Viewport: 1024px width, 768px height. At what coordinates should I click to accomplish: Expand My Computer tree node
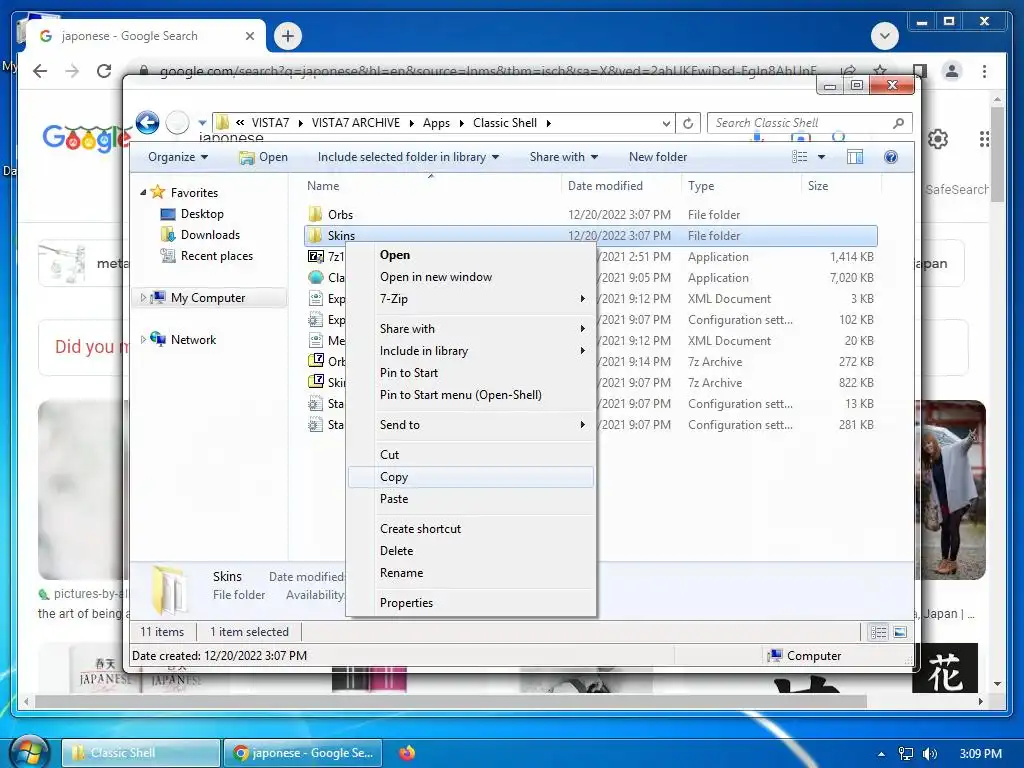pyautogui.click(x=143, y=298)
